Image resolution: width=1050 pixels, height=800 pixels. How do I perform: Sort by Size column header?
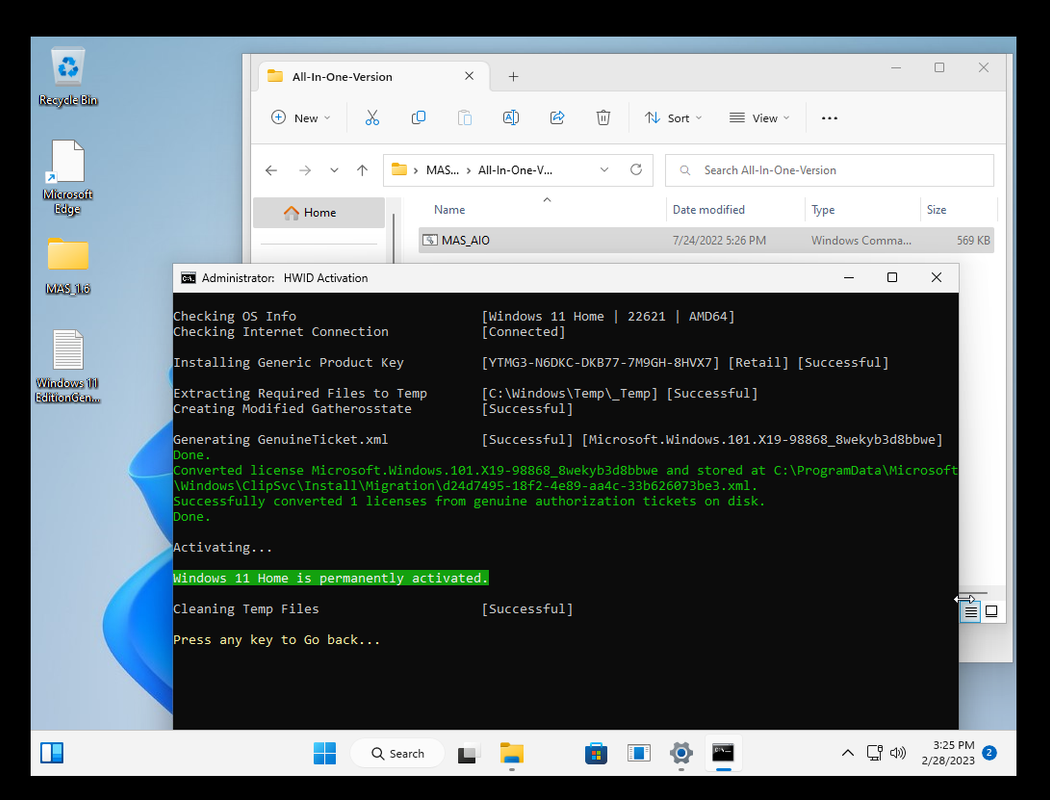point(936,210)
